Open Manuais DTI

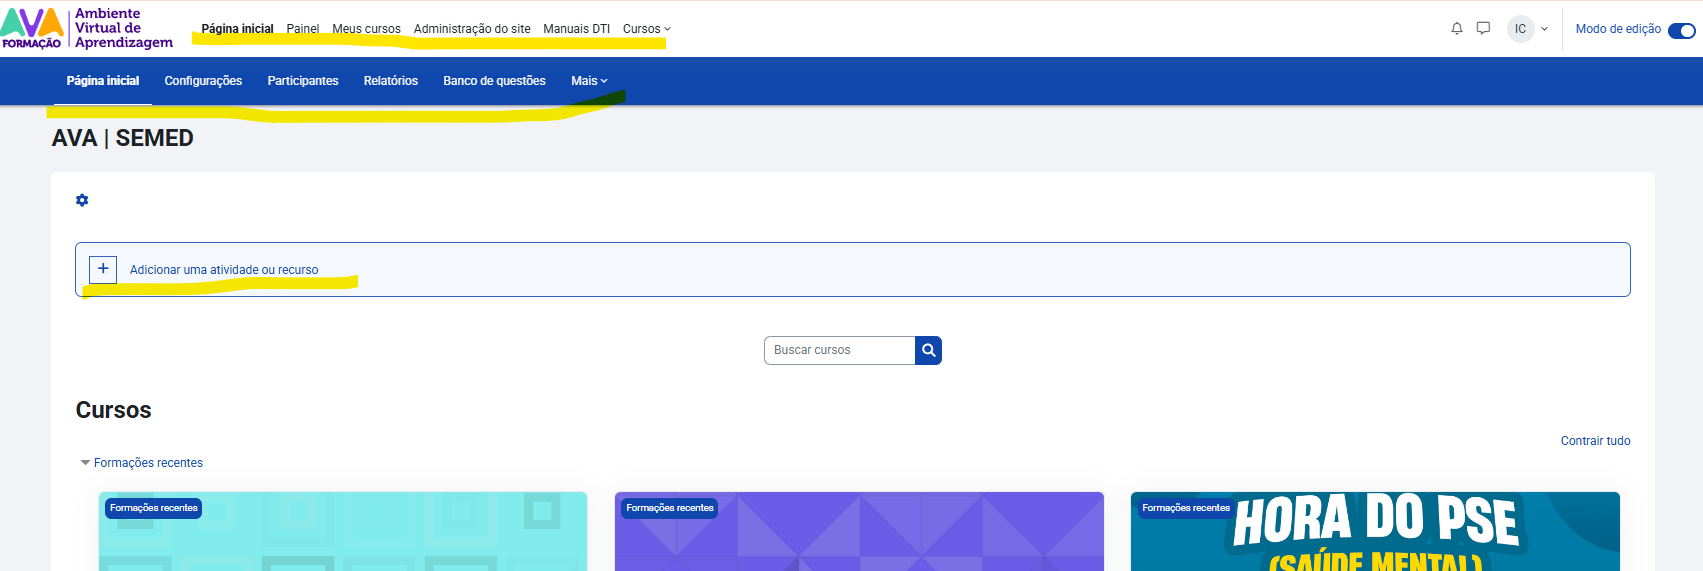576,29
